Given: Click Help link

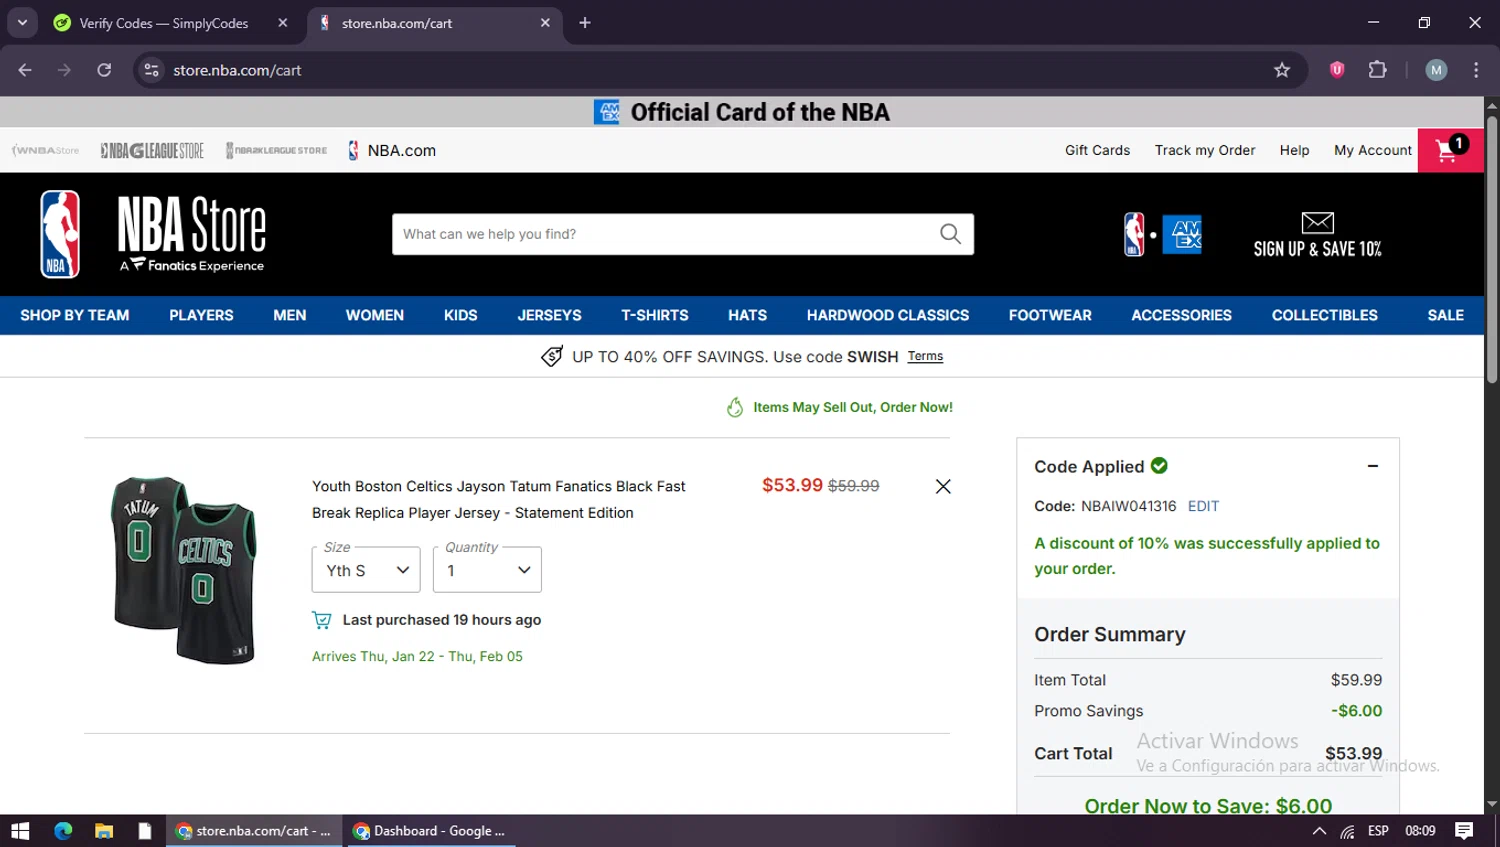Looking at the screenshot, I should tap(1294, 150).
